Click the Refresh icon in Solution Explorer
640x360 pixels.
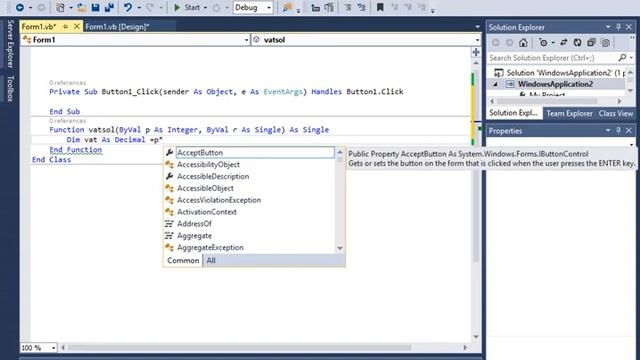pyautogui.click(x=578, y=43)
